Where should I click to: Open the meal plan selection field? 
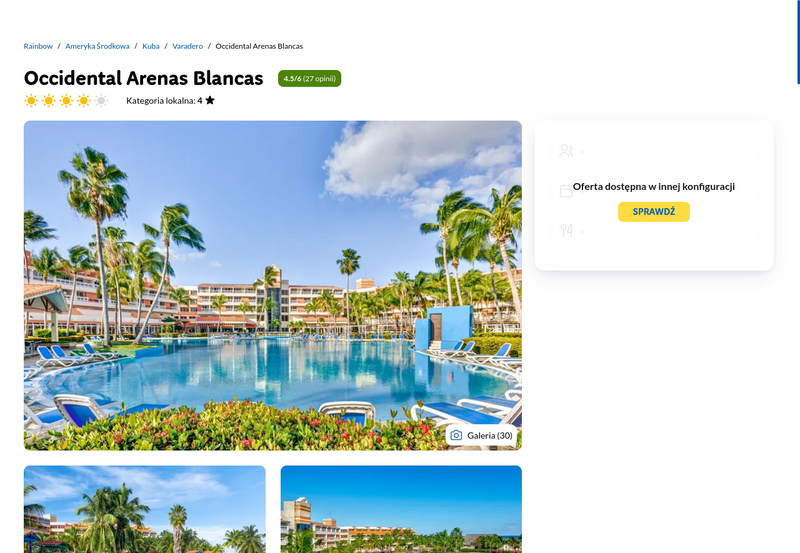[x=654, y=231]
